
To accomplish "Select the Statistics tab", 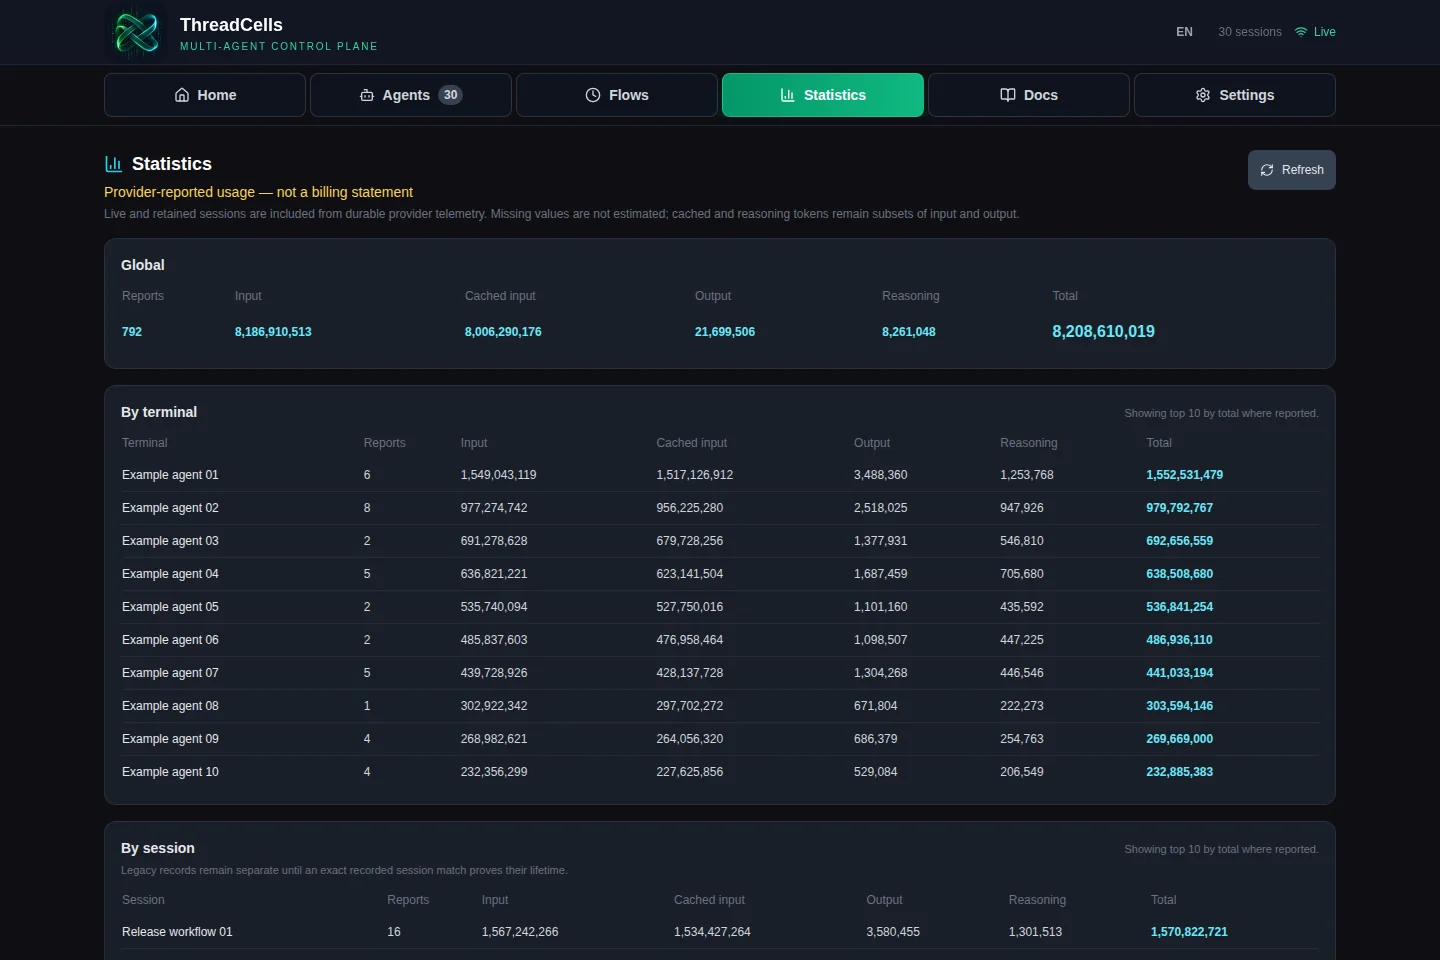I will (823, 95).
